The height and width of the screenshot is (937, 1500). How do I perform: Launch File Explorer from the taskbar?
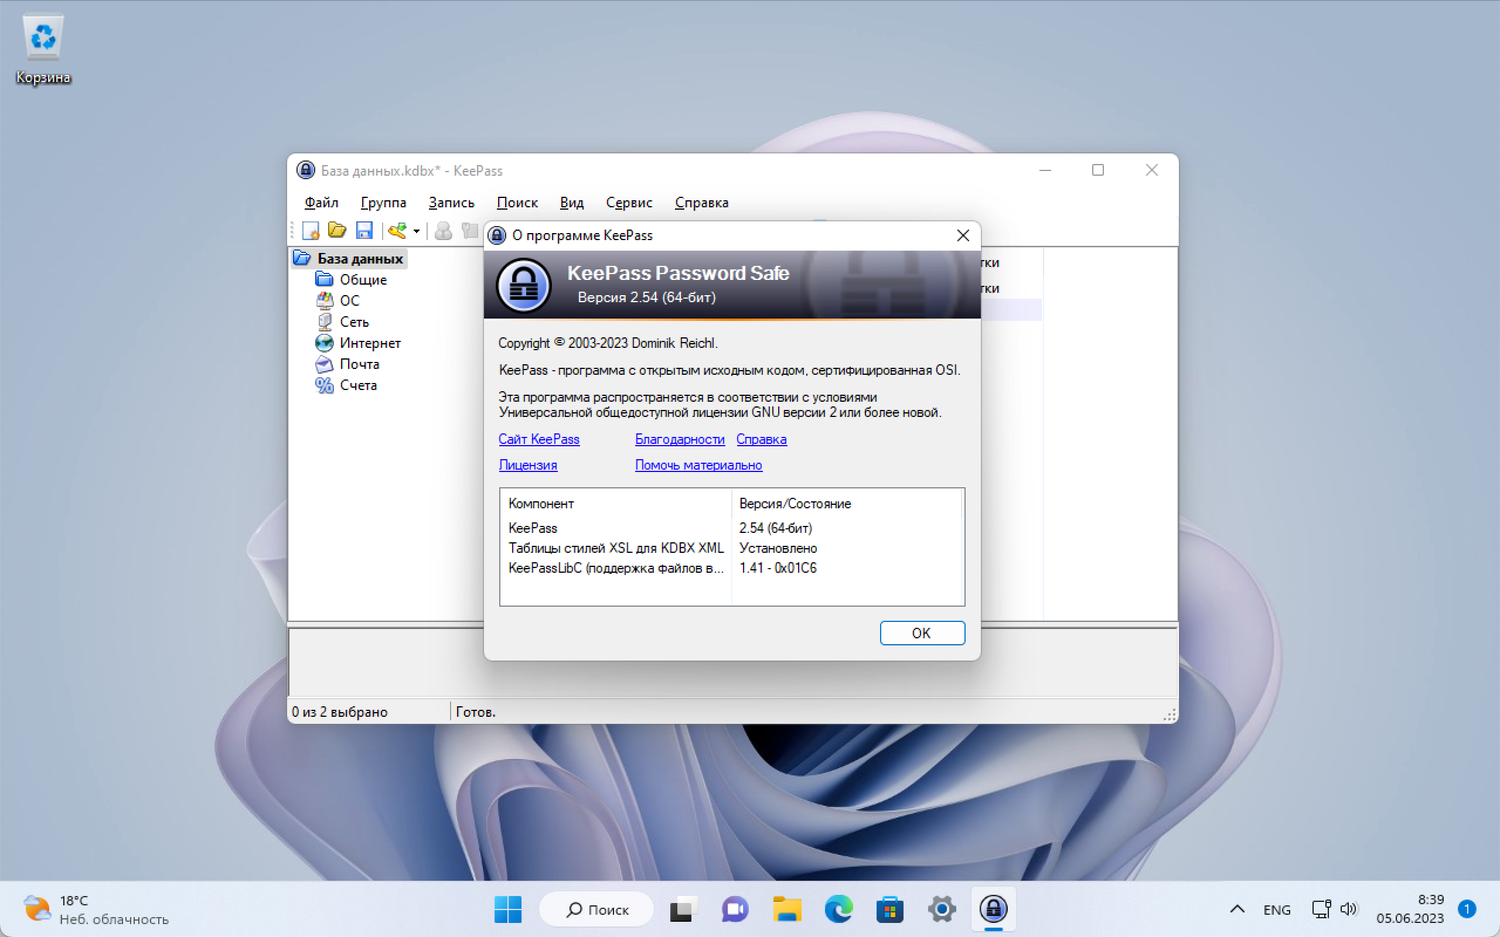(x=787, y=909)
